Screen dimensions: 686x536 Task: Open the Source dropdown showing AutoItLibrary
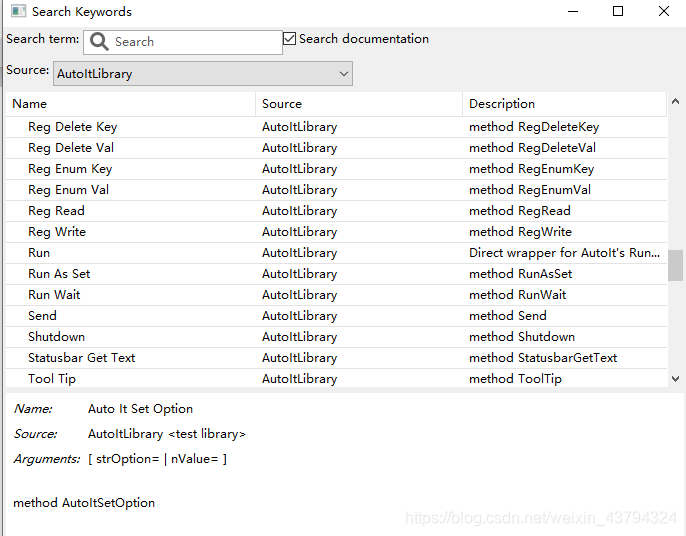click(x=203, y=74)
